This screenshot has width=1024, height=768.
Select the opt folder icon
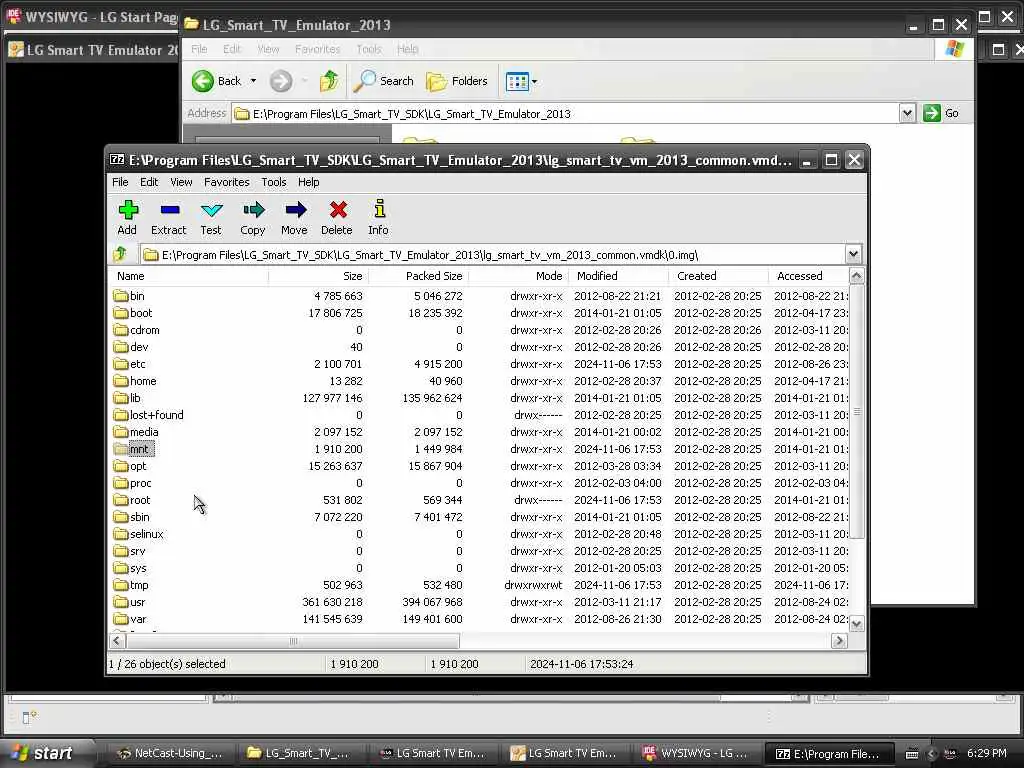pos(120,466)
